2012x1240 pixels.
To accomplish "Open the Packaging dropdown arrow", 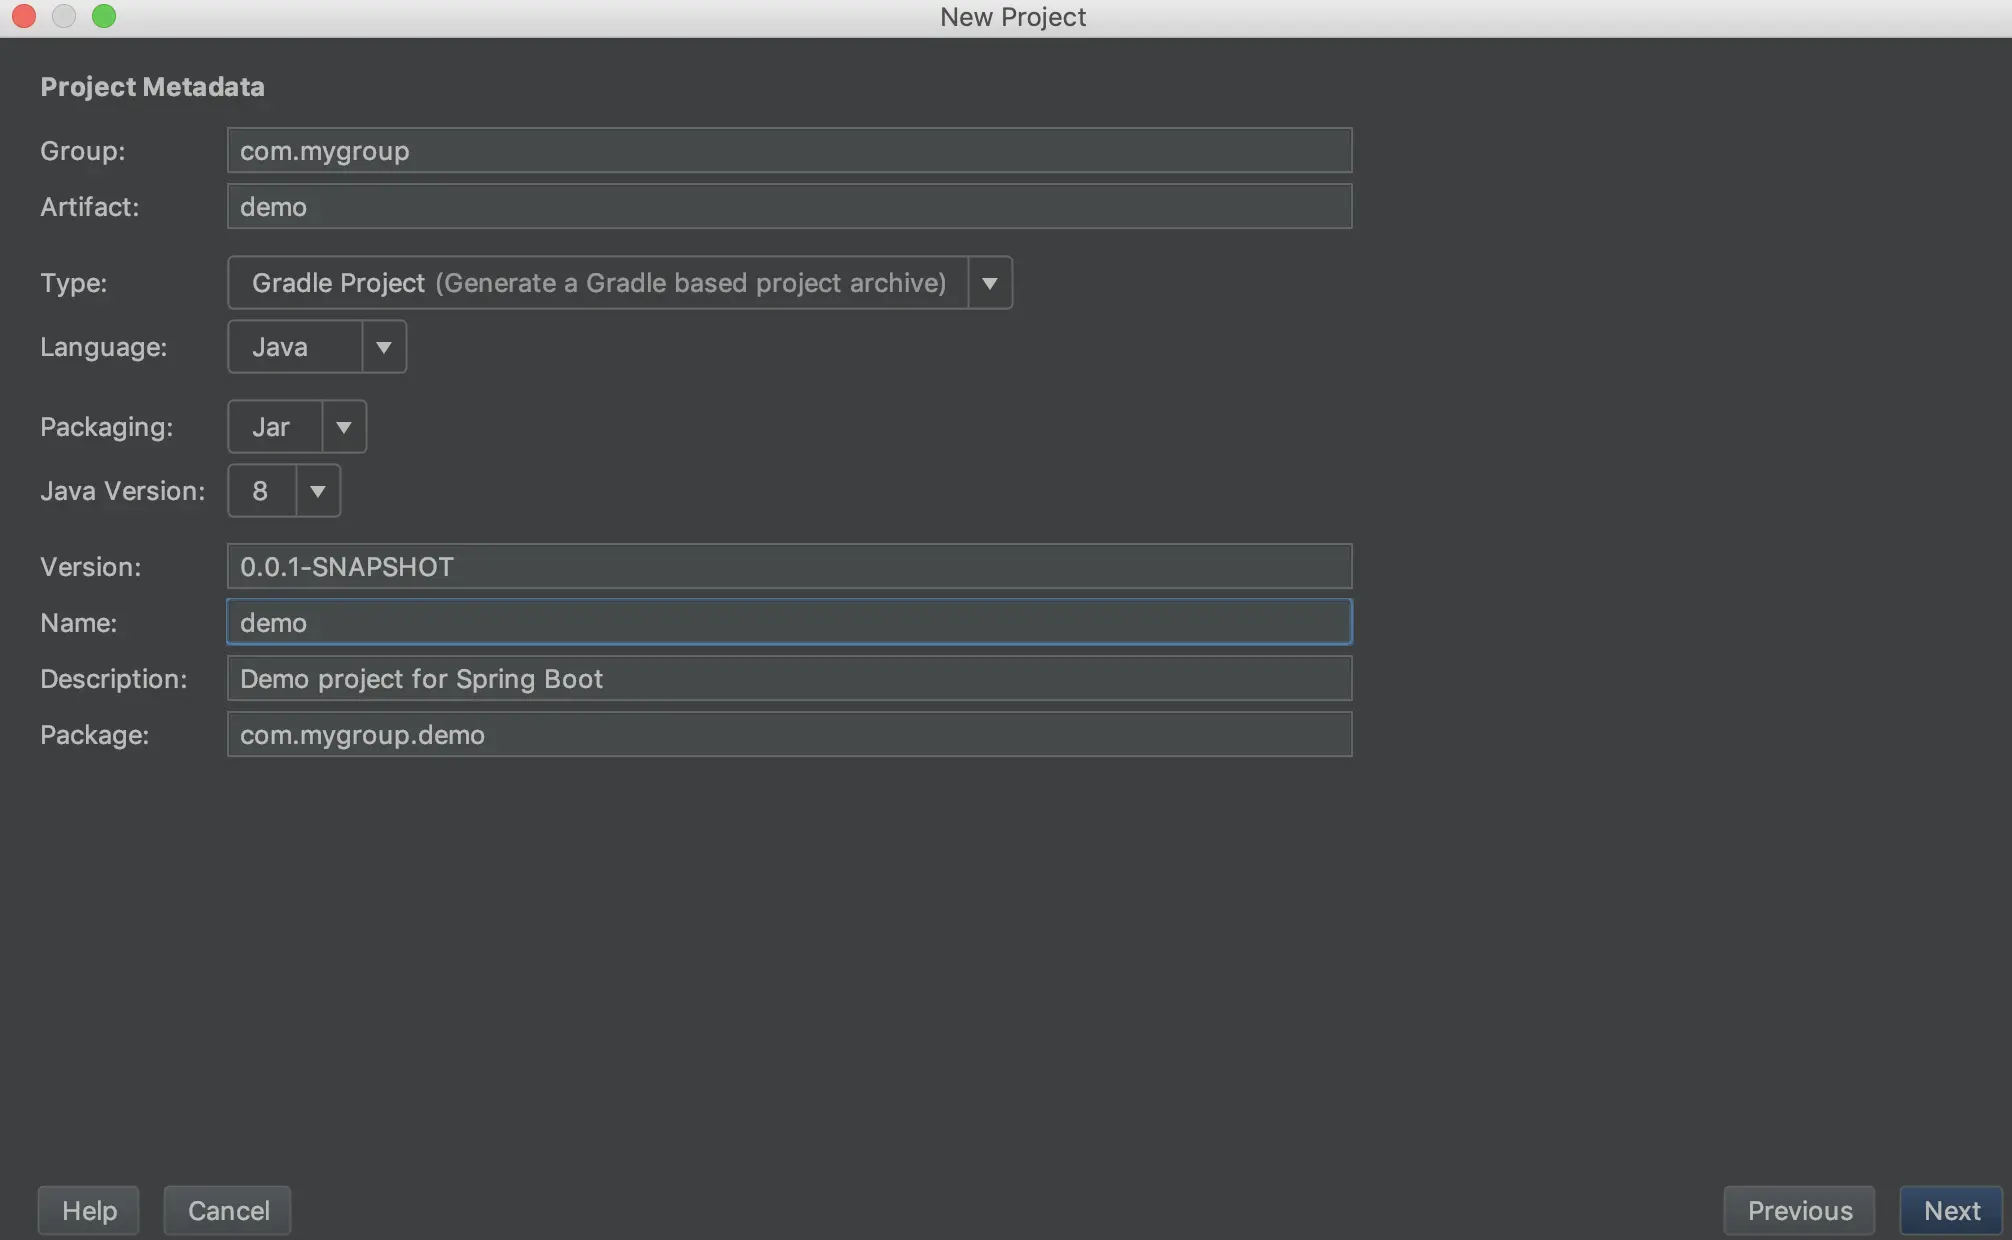I will click(x=343, y=427).
